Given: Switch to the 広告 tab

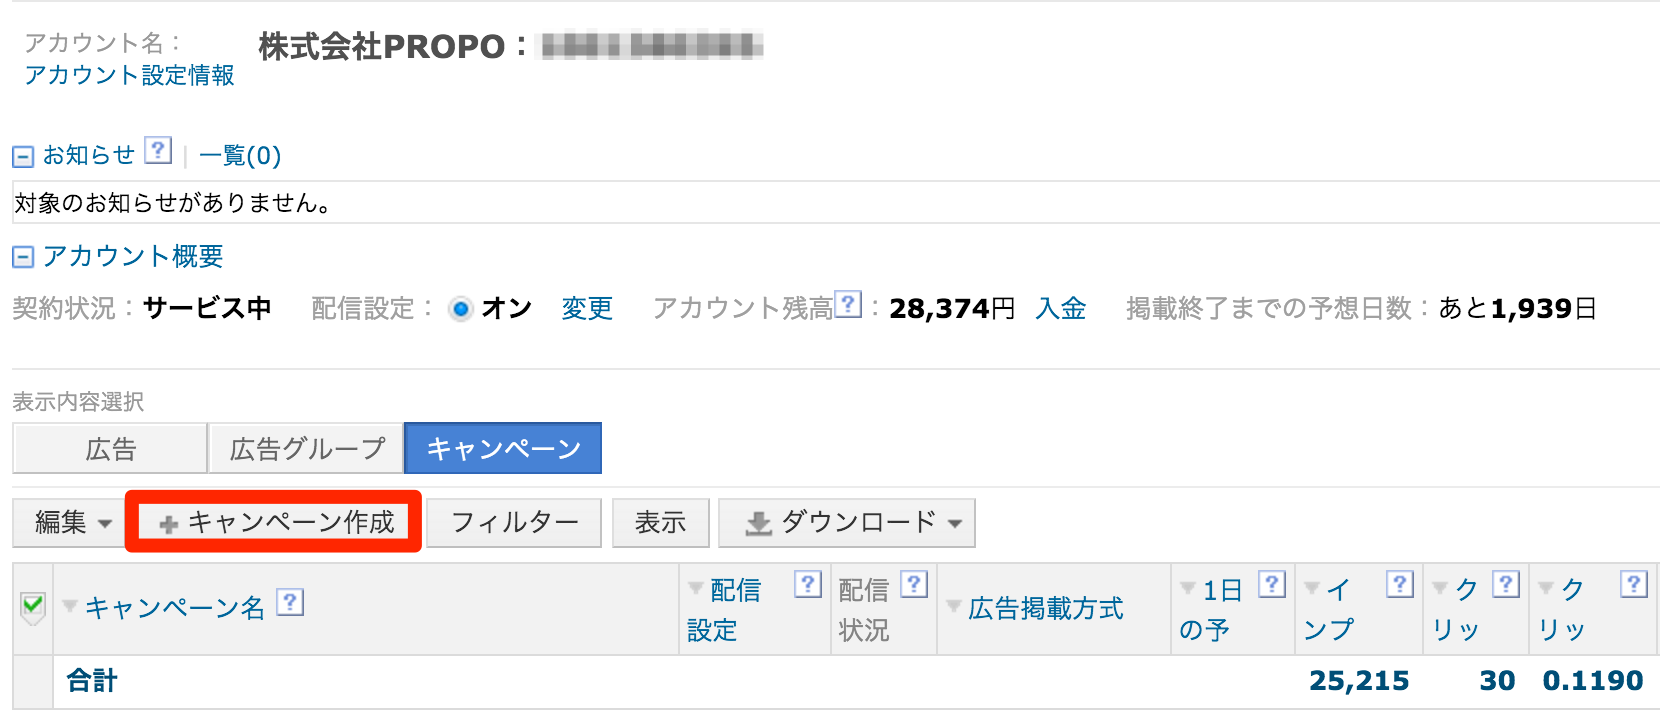Looking at the screenshot, I should click(110, 448).
